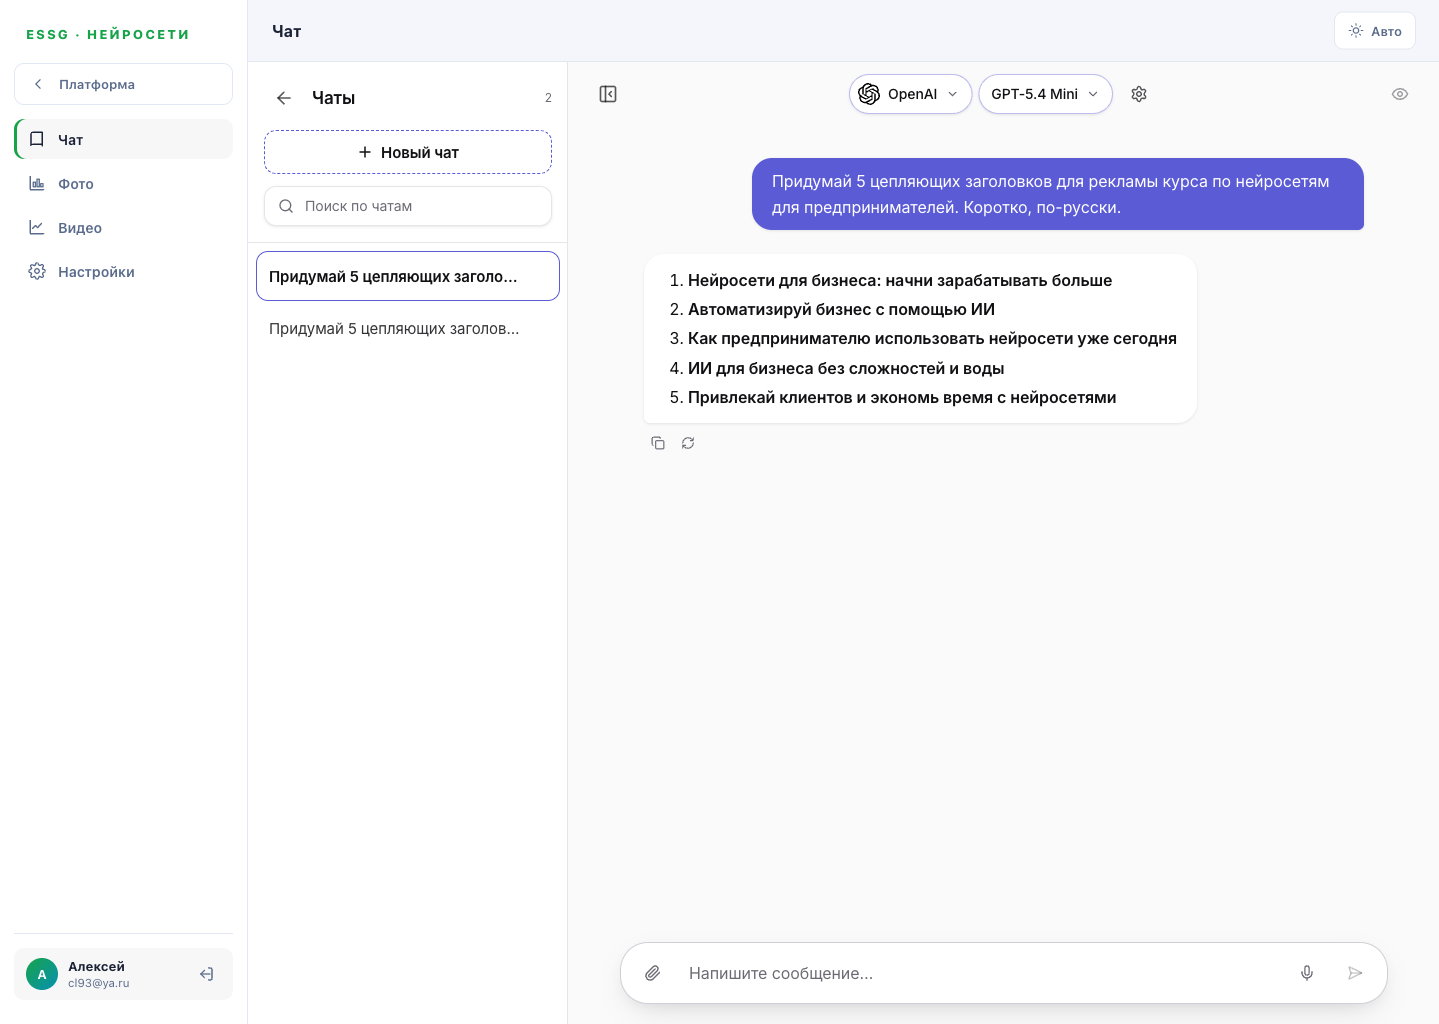Click the email cl93@ya.ru

[99, 983]
